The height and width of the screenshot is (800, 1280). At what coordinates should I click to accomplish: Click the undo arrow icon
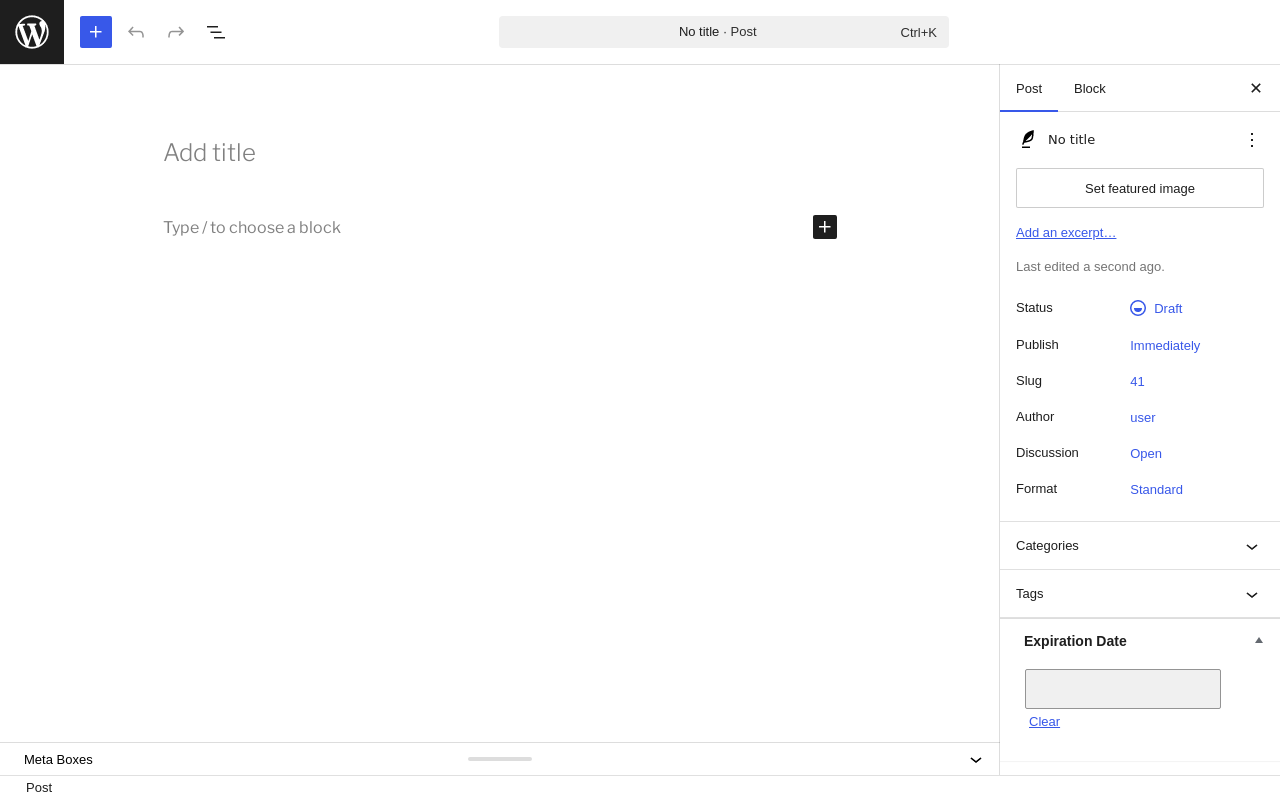tap(136, 32)
